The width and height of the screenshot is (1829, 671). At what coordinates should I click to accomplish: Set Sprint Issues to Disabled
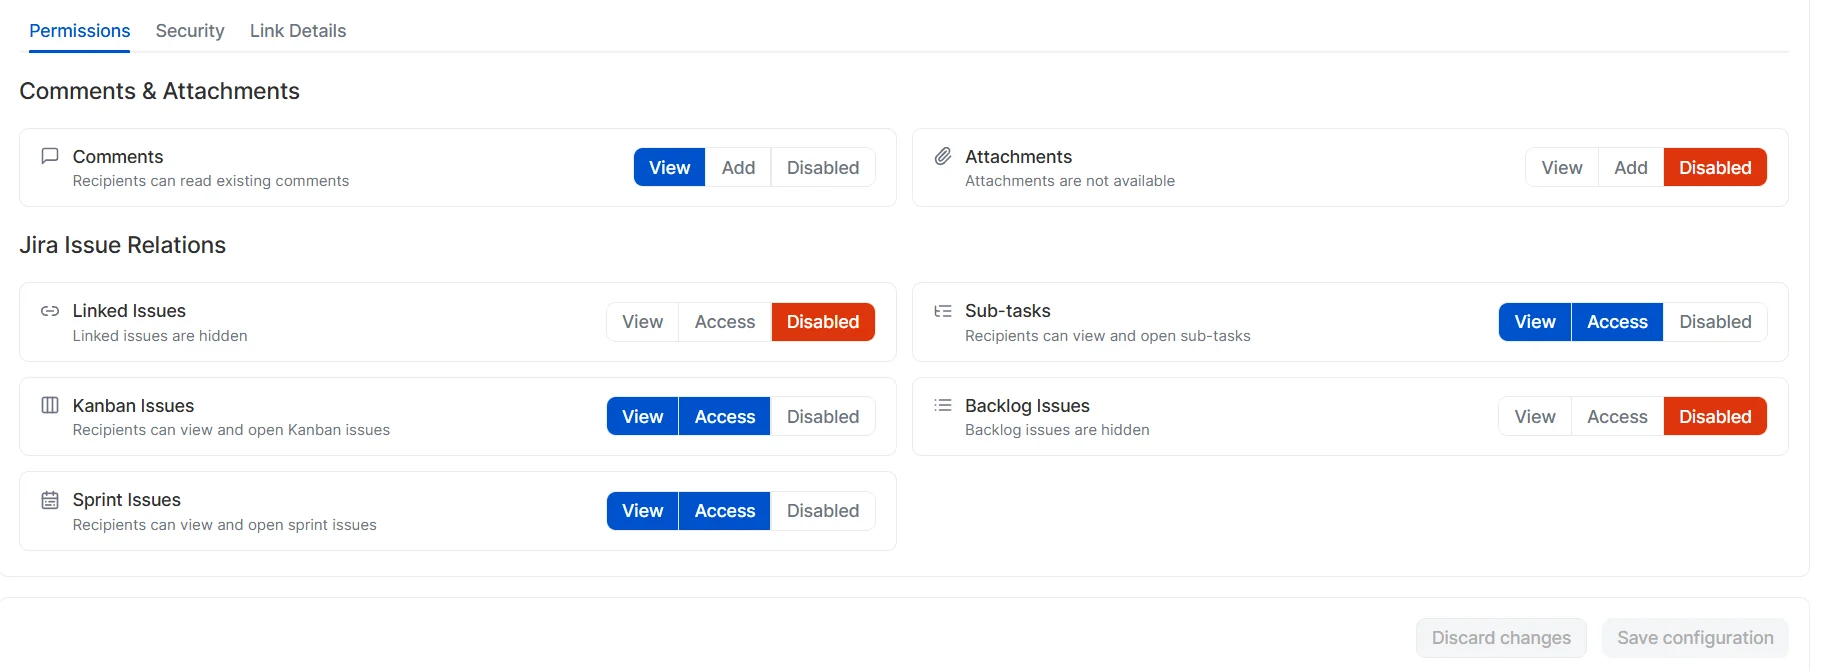point(823,511)
